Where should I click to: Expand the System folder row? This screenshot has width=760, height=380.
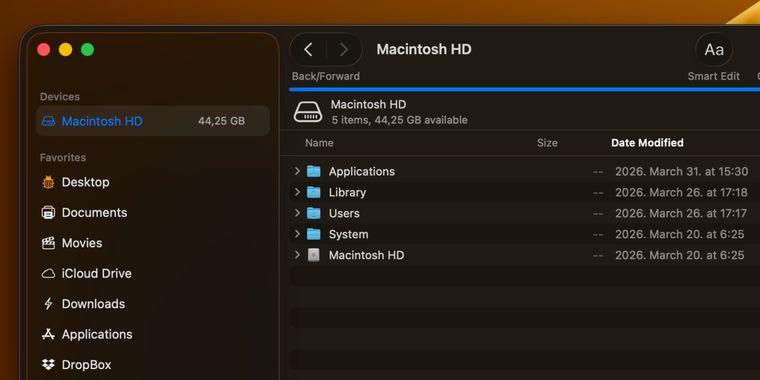[x=297, y=234]
